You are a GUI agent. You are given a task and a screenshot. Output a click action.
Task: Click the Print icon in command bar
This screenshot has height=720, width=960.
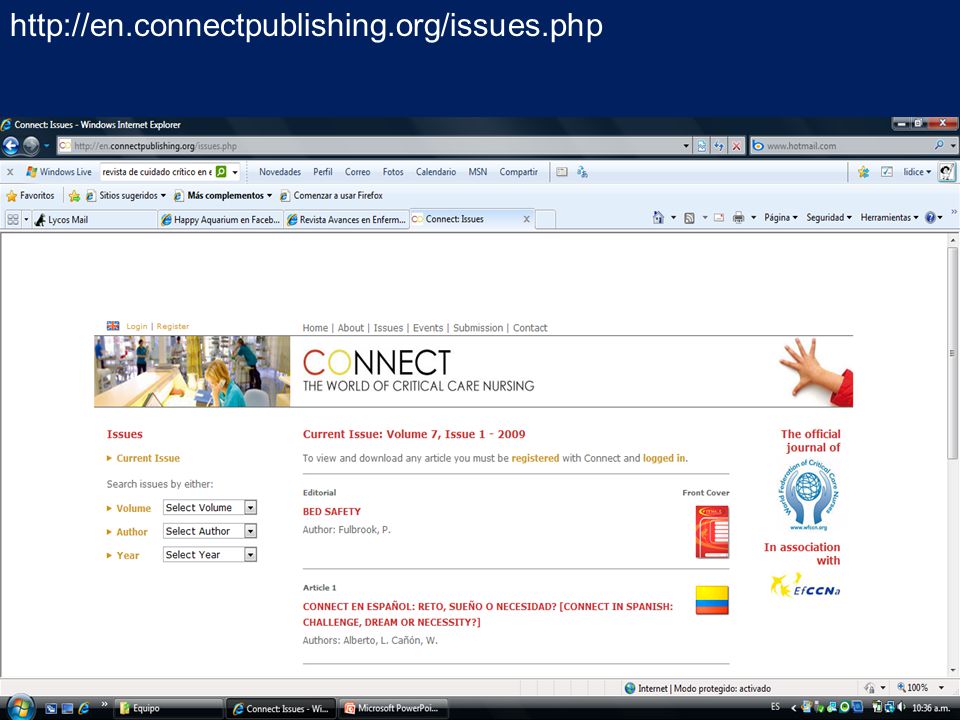[738, 217]
